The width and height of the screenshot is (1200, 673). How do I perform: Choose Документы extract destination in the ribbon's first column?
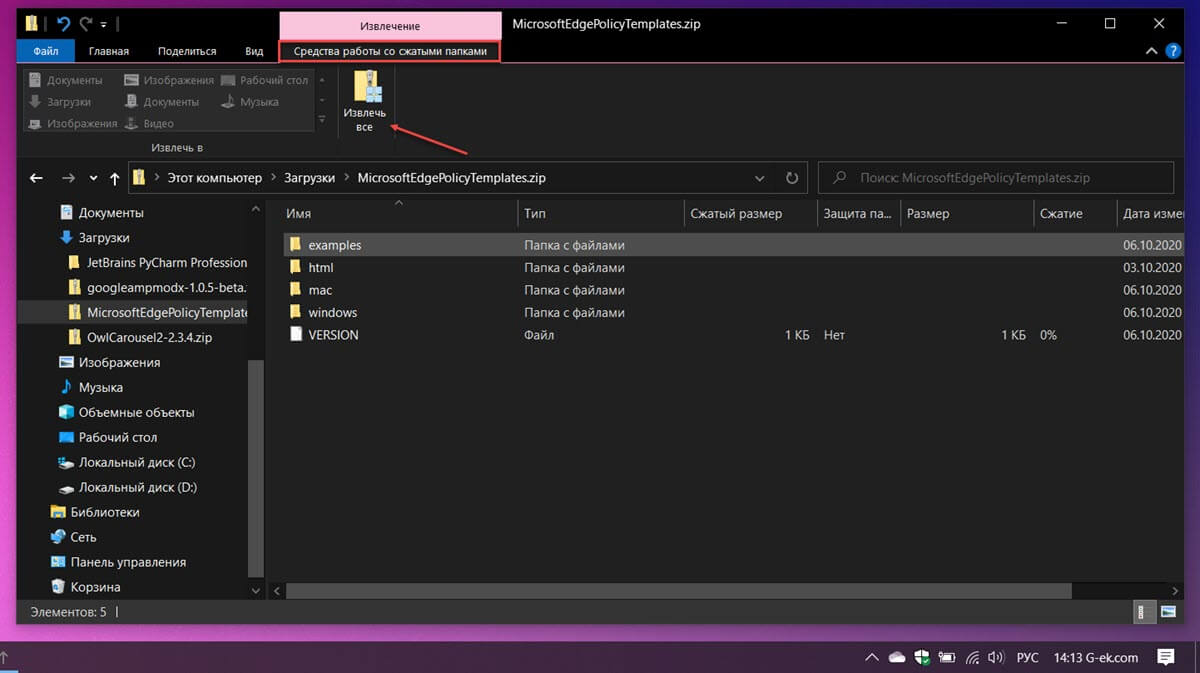[66, 80]
